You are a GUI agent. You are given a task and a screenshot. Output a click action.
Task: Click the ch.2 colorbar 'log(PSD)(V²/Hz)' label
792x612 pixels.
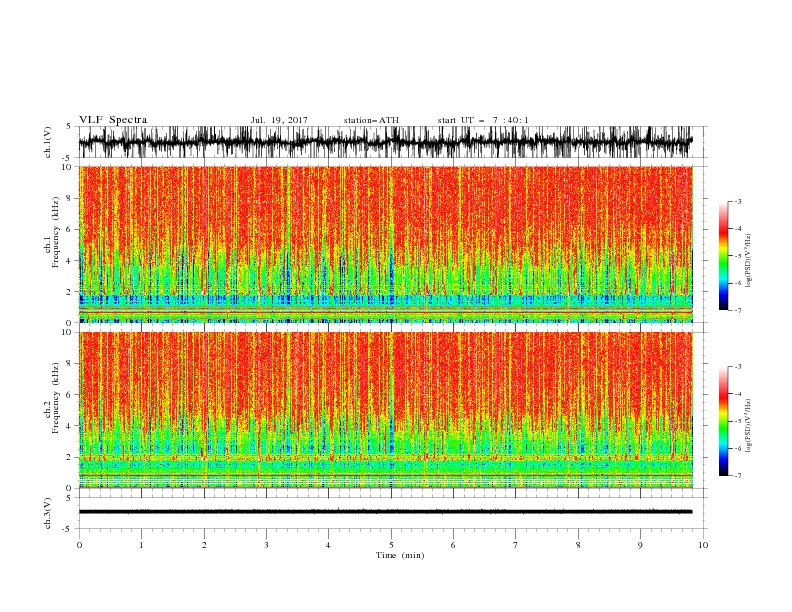(x=748, y=426)
